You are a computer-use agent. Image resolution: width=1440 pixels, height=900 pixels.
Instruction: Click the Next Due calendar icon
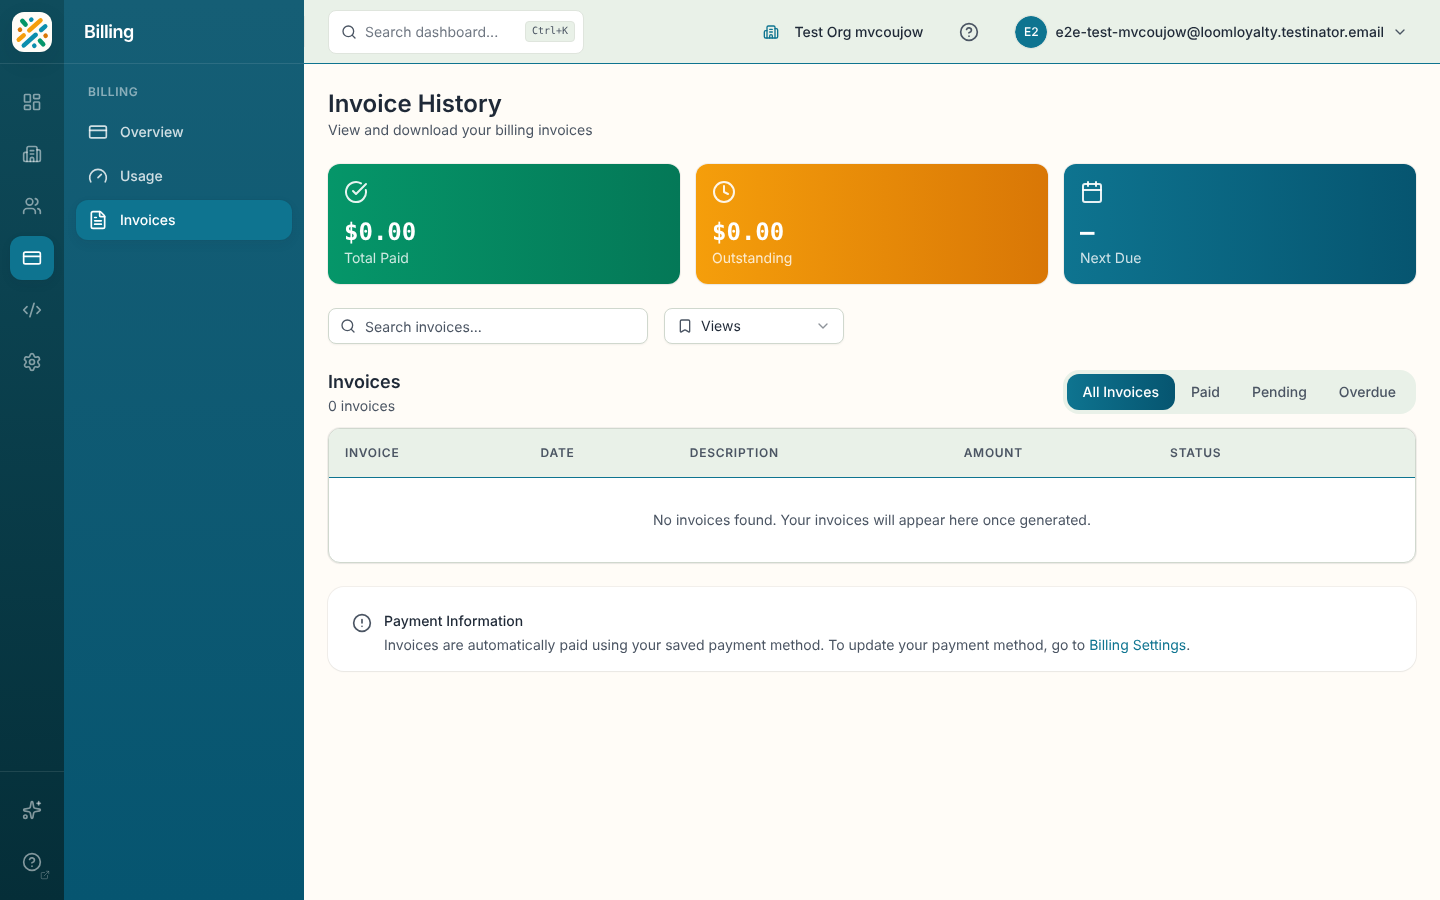(x=1092, y=192)
